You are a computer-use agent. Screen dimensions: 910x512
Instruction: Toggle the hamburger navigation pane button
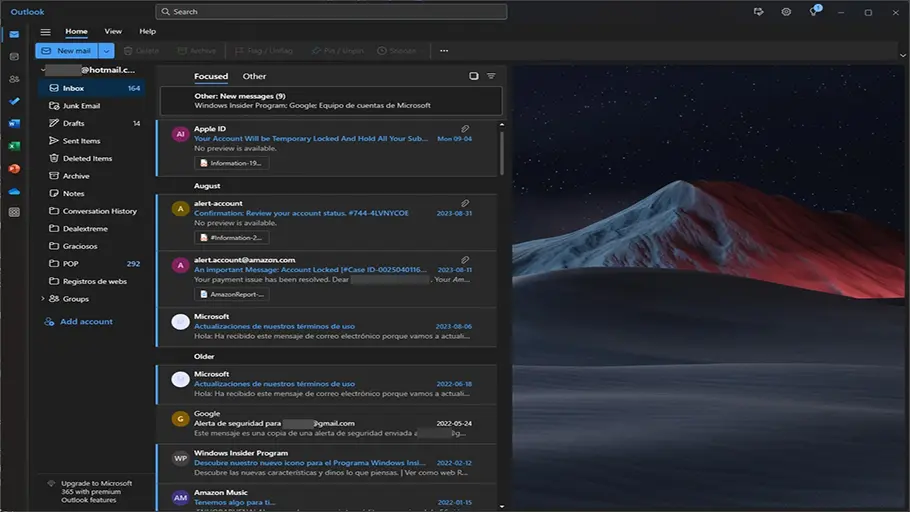[45, 32]
